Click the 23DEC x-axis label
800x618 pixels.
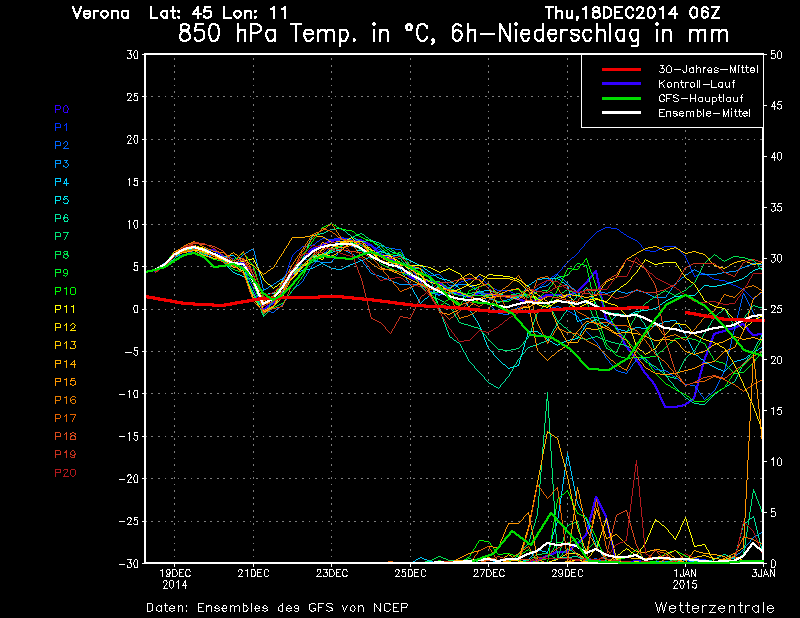(332, 573)
